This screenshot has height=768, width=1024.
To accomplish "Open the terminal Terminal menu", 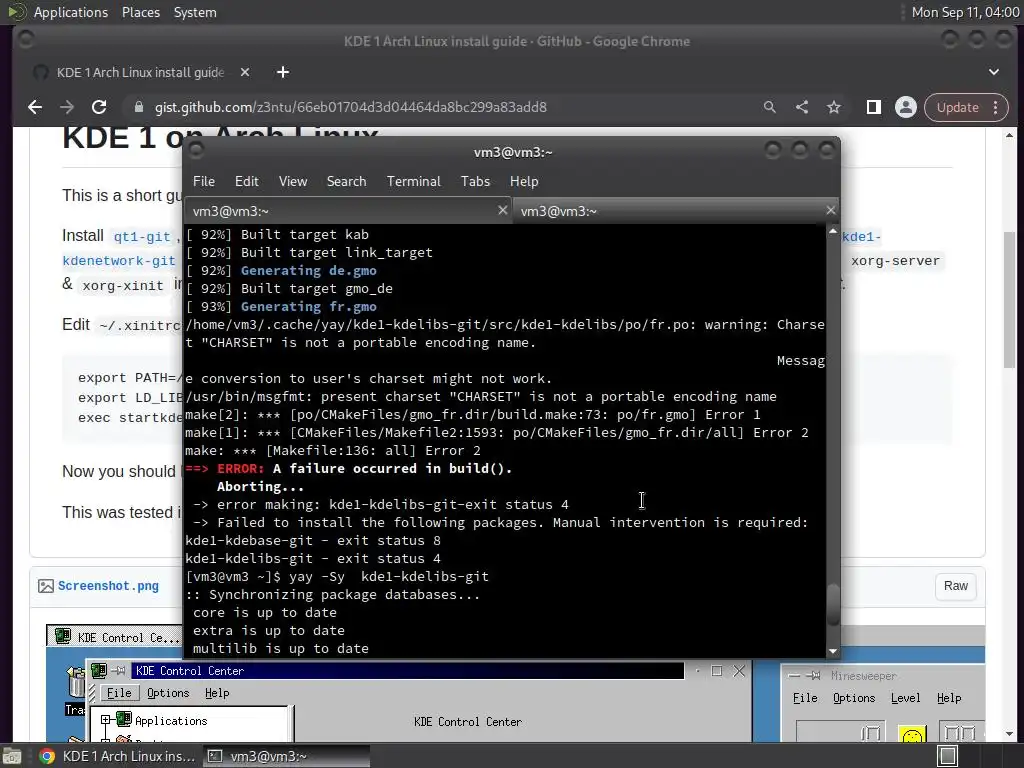I will pos(413,181).
